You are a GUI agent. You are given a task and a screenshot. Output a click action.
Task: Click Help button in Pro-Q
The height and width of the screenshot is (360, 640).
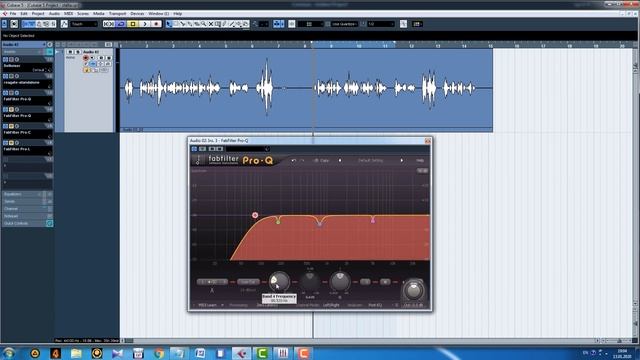tap(420, 160)
